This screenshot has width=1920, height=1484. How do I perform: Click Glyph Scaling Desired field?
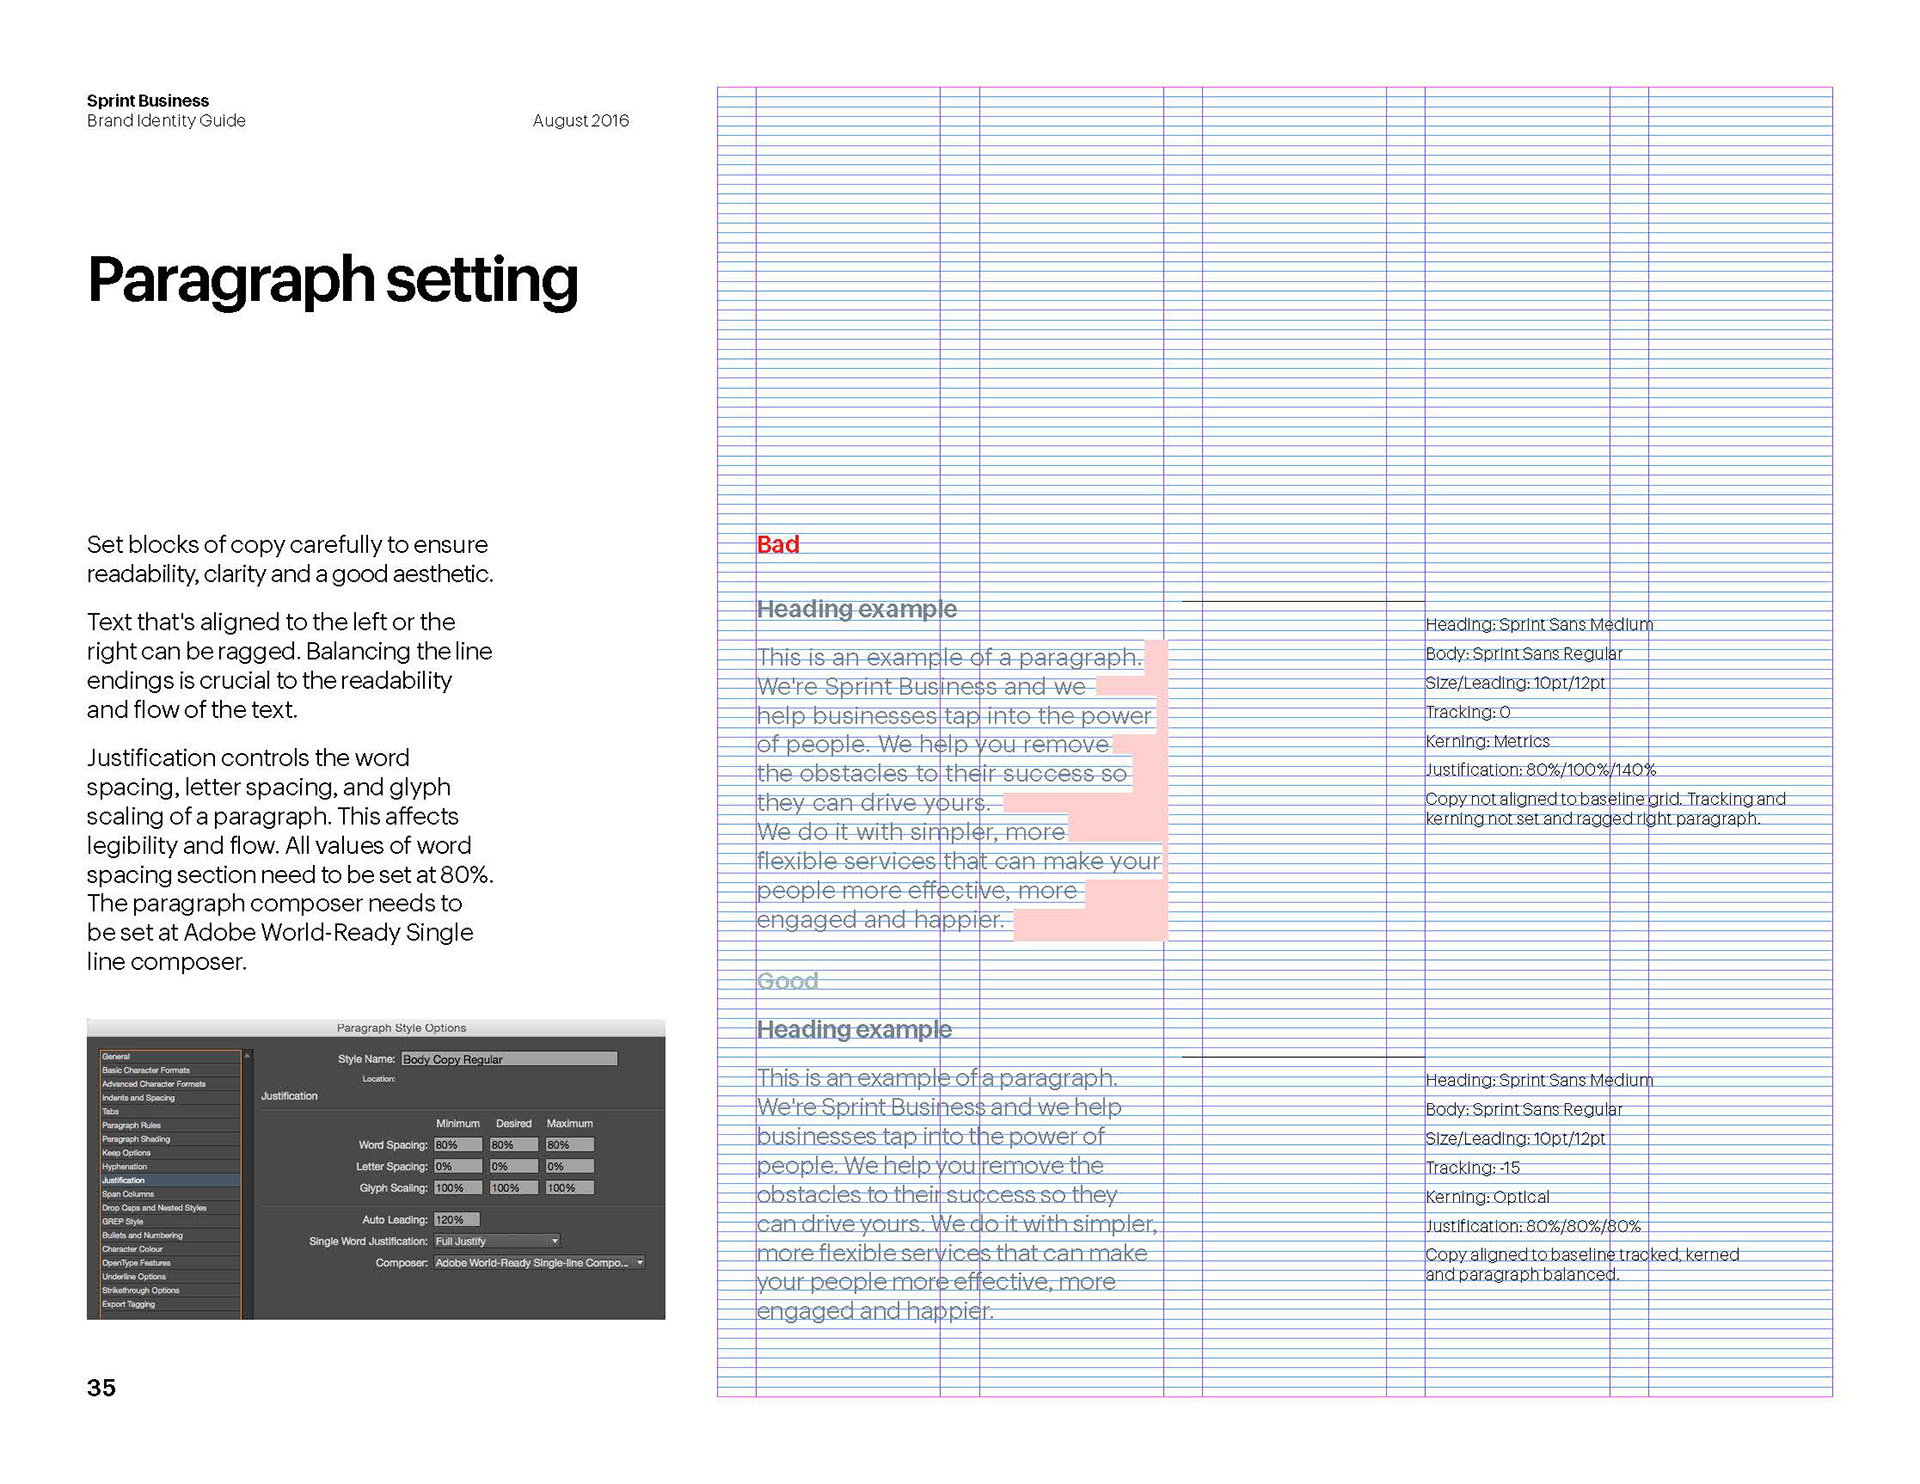[513, 1188]
